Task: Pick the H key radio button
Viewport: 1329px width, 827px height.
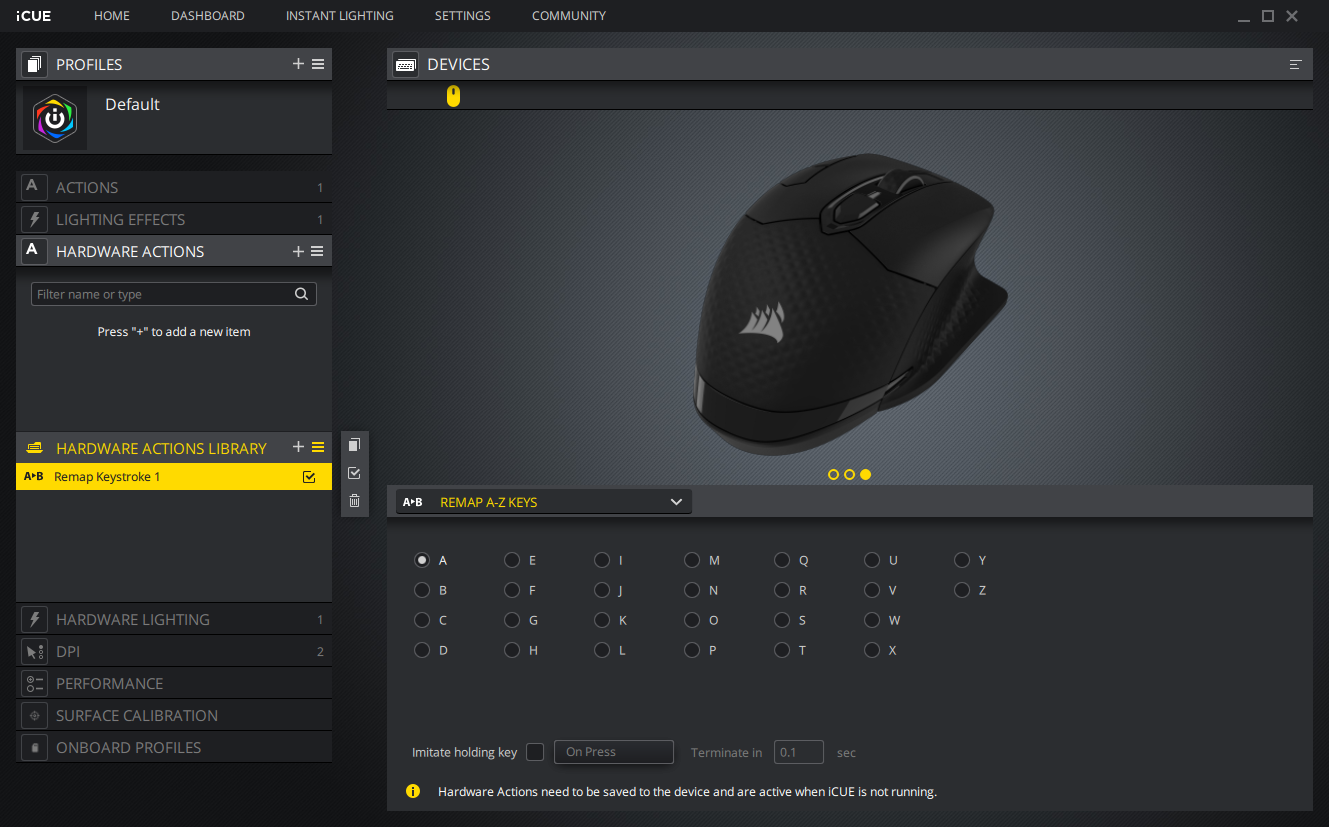Action: click(512, 651)
